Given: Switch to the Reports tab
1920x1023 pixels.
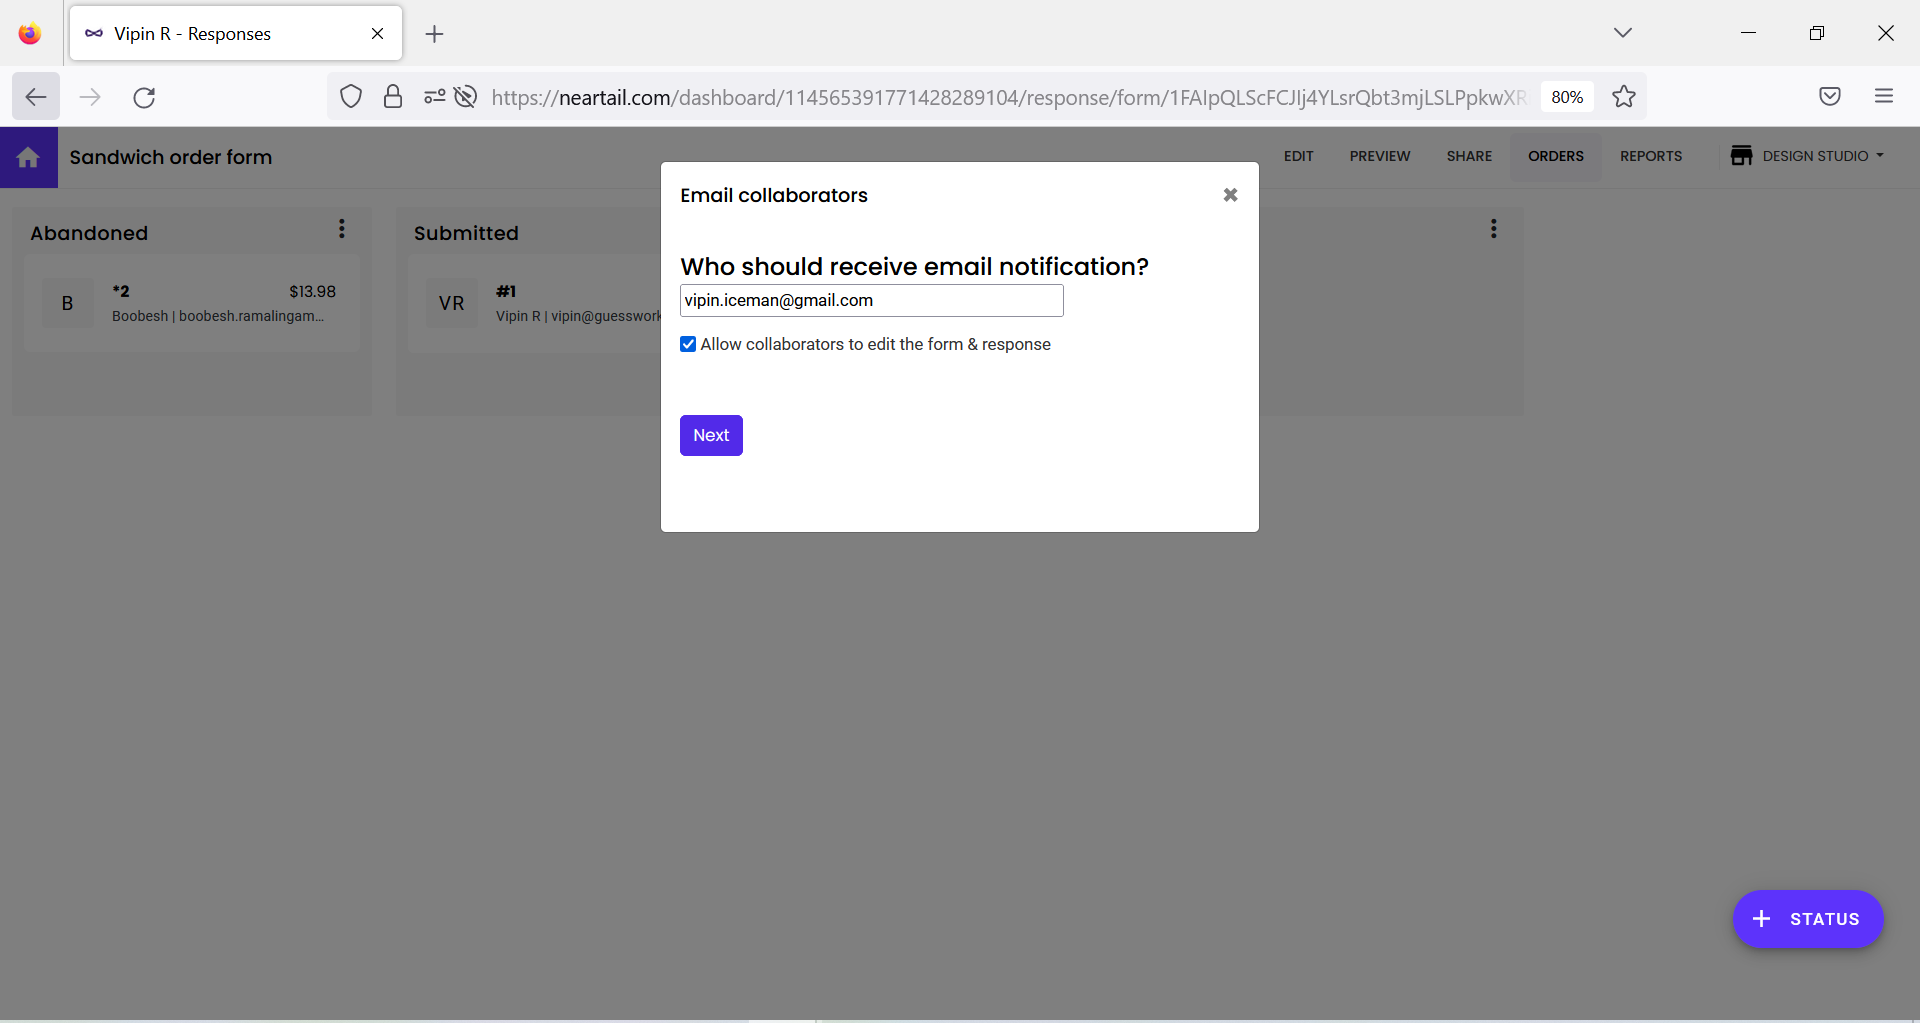Looking at the screenshot, I should pos(1650,156).
